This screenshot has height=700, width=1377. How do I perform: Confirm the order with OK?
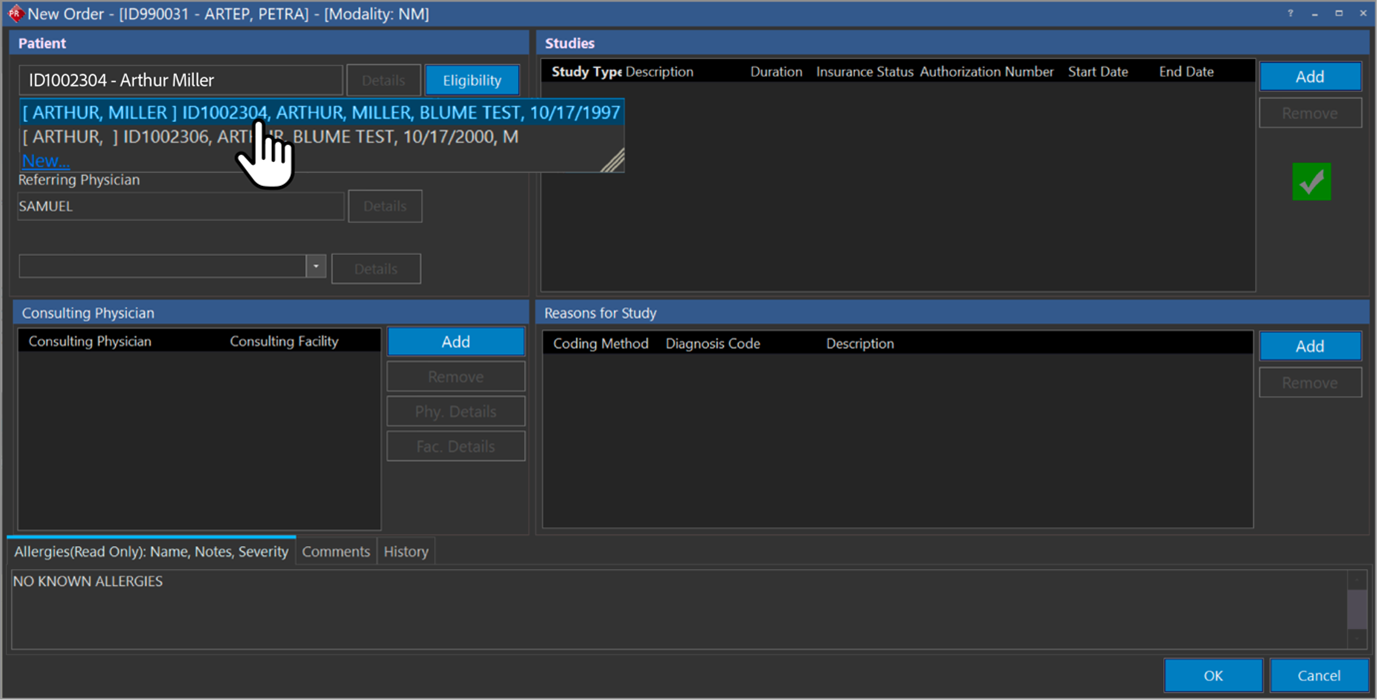point(1213,675)
